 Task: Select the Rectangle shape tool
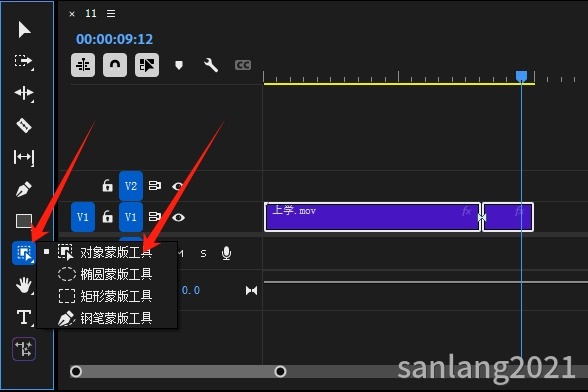(24, 221)
